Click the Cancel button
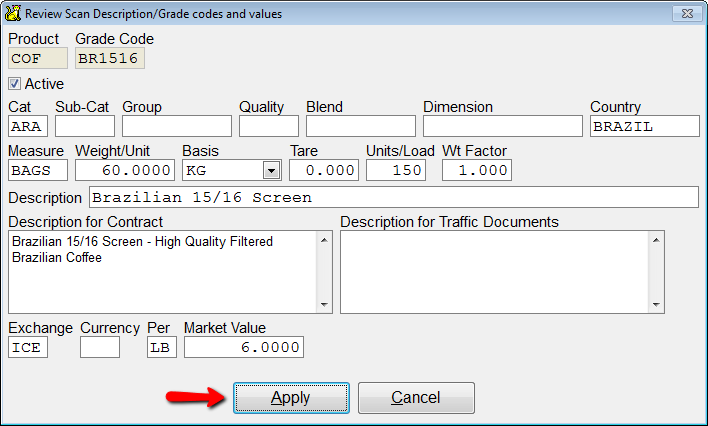Screen dimensions: 708x426 coord(416,398)
